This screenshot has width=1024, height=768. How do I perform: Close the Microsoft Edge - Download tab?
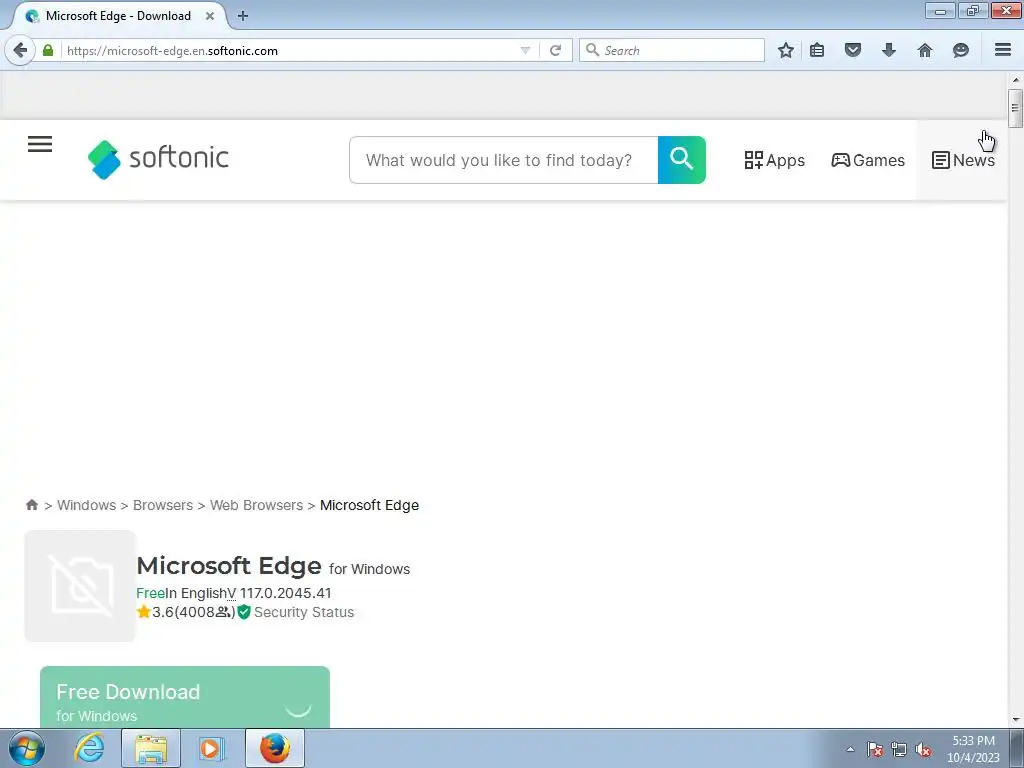[210, 16]
